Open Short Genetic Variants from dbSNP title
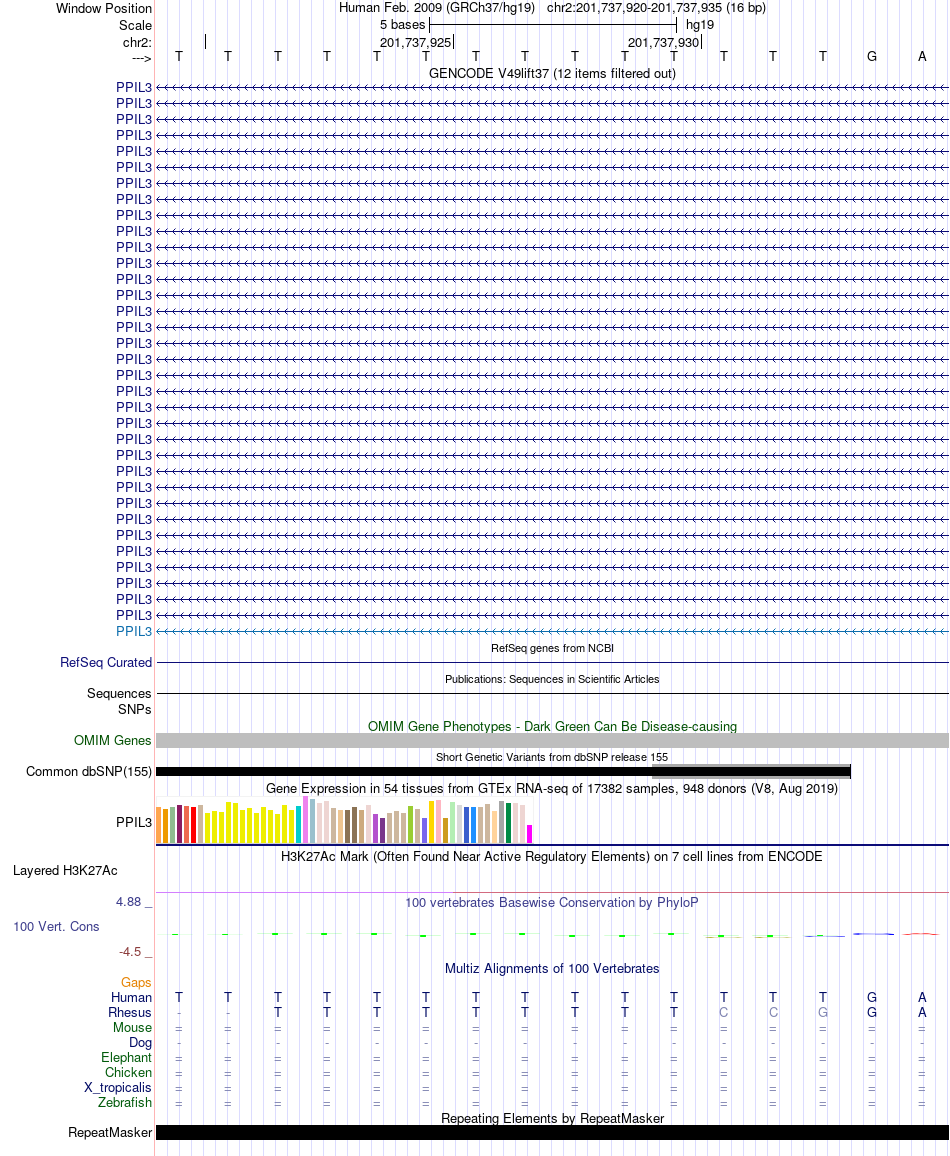Viewport: 950px width, 1156px height. [x=552, y=757]
